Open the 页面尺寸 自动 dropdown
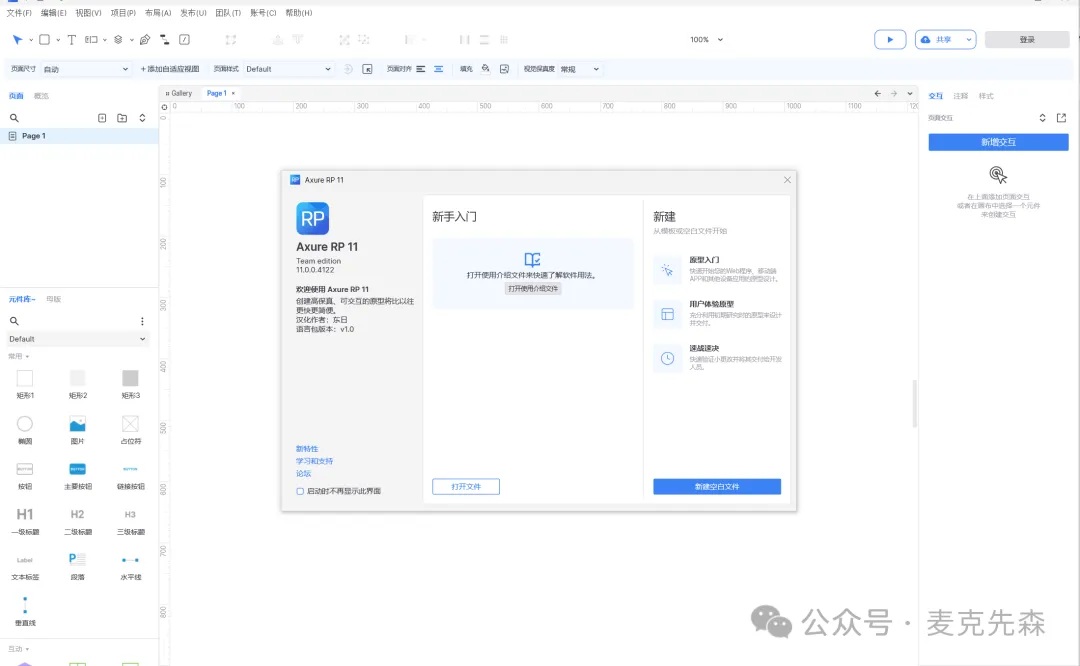 click(x=85, y=69)
